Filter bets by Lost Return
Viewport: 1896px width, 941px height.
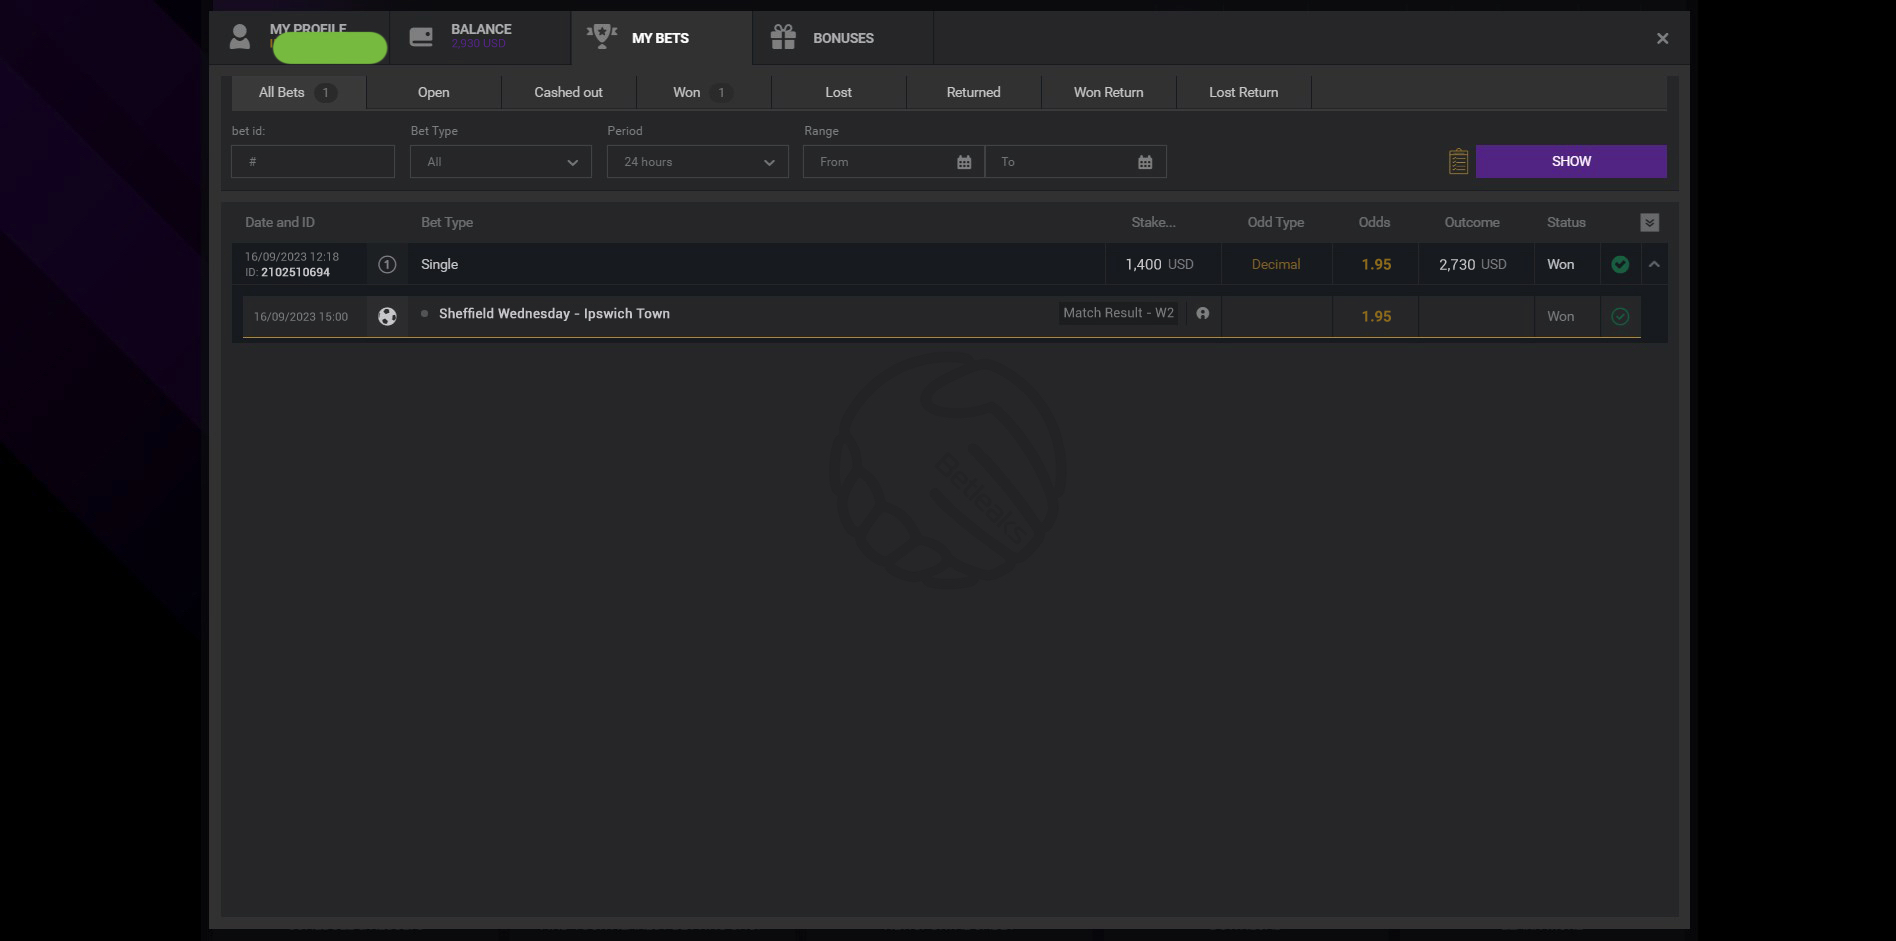click(1243, 92)
